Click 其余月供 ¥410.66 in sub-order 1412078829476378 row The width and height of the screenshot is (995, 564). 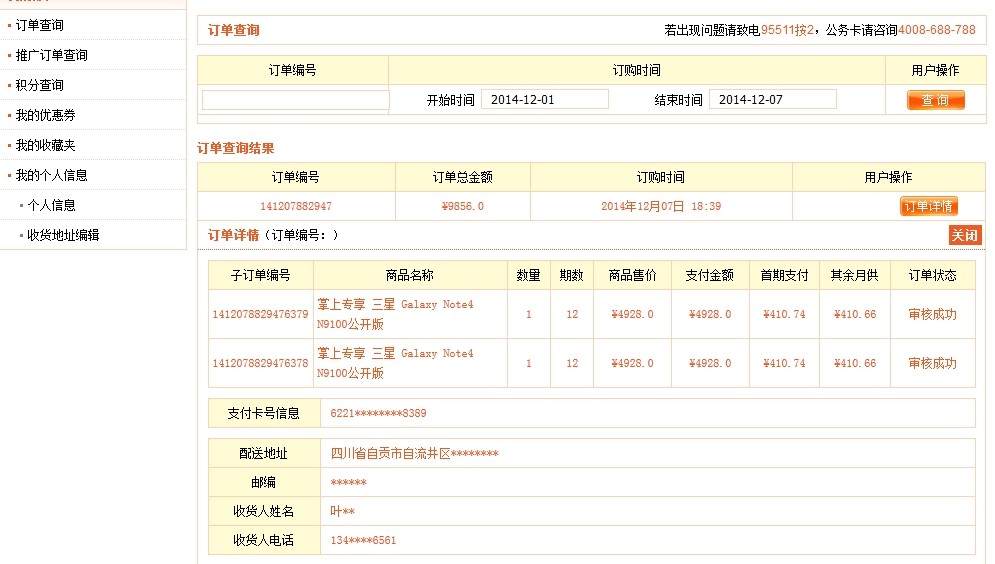(855, 364)
